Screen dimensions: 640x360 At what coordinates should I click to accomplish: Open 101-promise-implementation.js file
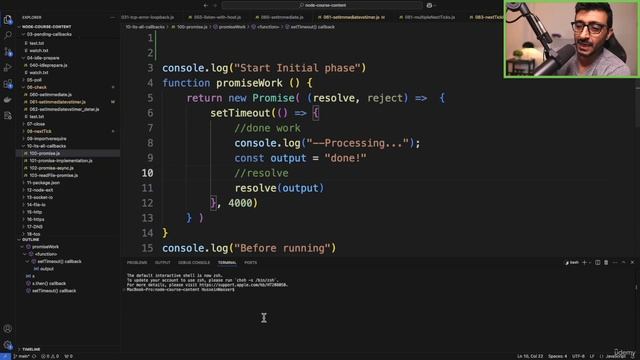(61, 161)
